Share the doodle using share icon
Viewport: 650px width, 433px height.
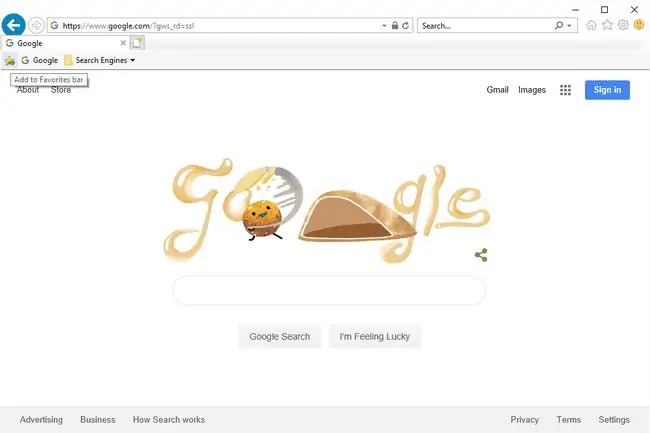coord(481,255)
